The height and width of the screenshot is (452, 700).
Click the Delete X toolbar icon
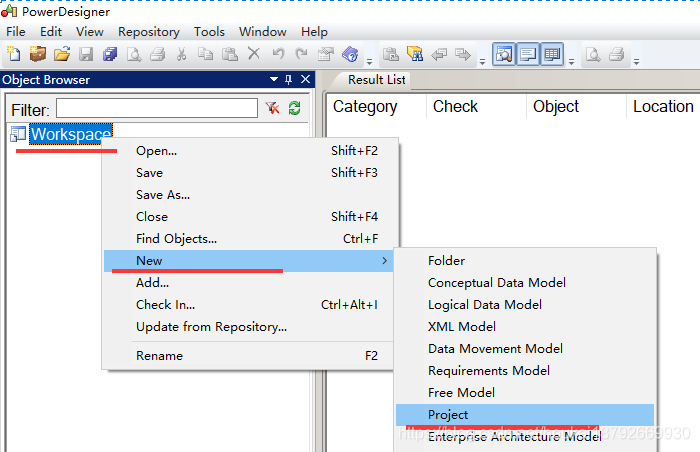pyautogui.click(x=254, y=54)
